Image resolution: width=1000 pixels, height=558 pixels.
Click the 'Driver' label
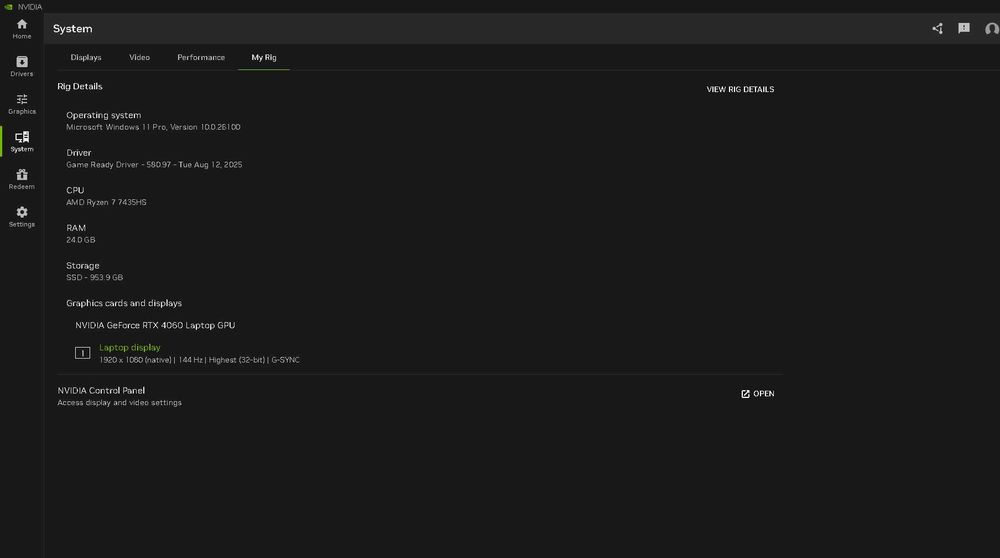[x=78, y=152]
